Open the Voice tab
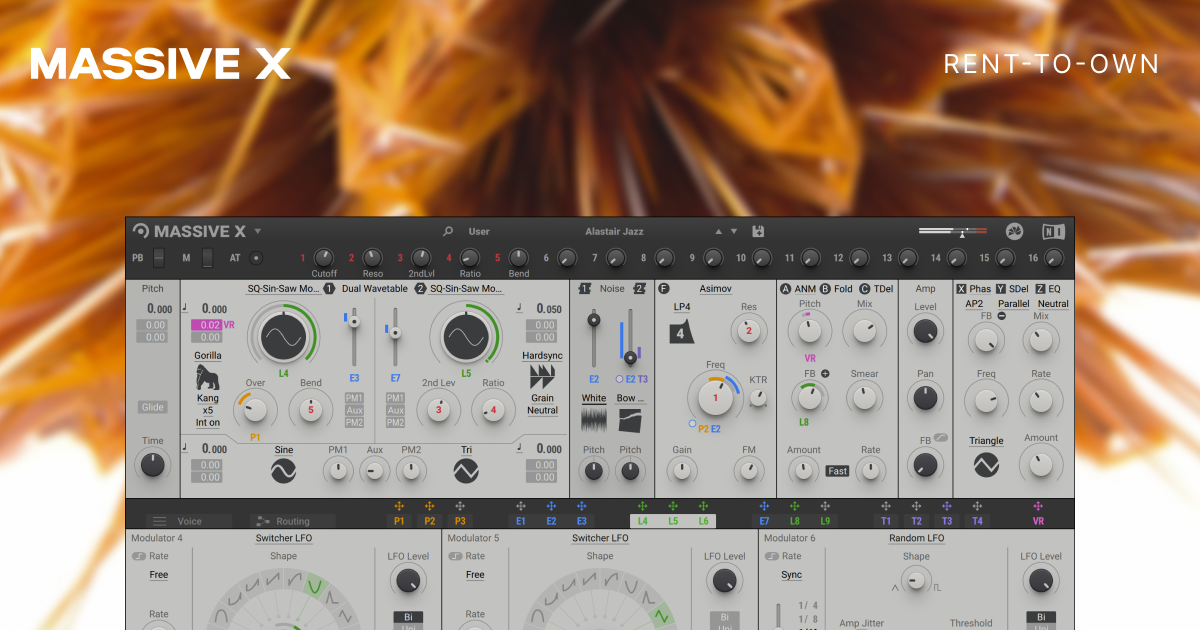 coord(189,521)
